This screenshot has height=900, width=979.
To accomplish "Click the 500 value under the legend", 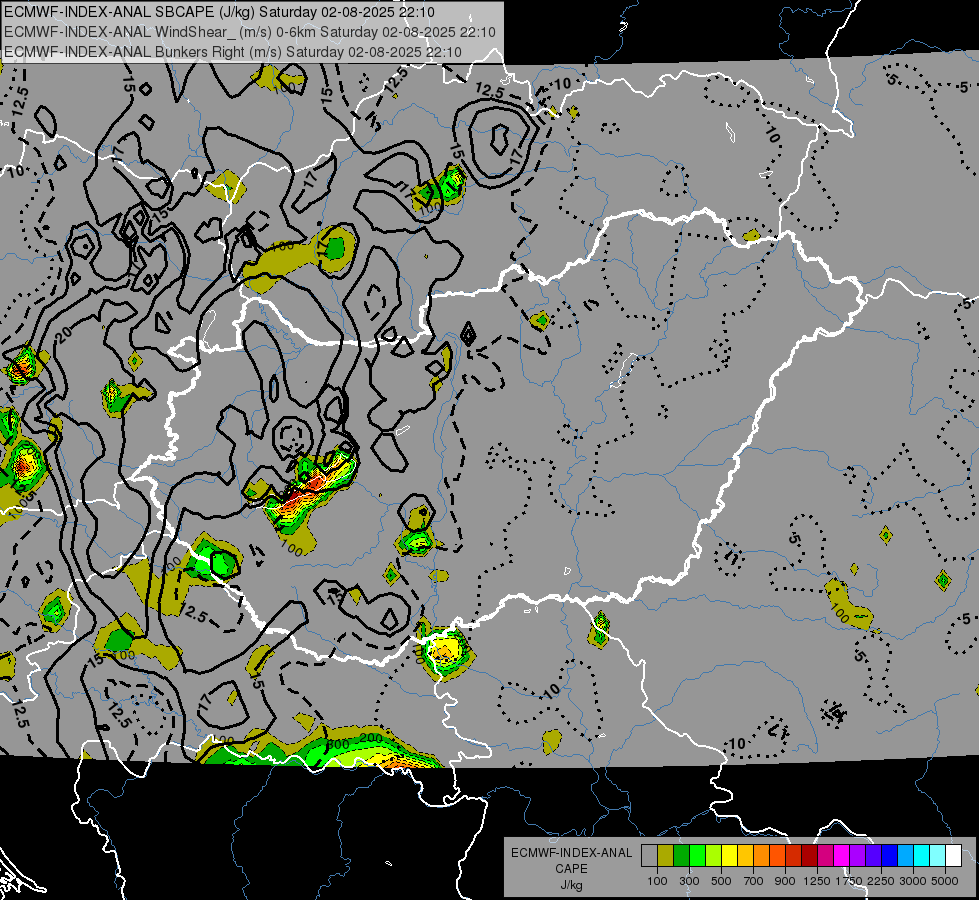I will pyautogui.click(x=721, y=881).
